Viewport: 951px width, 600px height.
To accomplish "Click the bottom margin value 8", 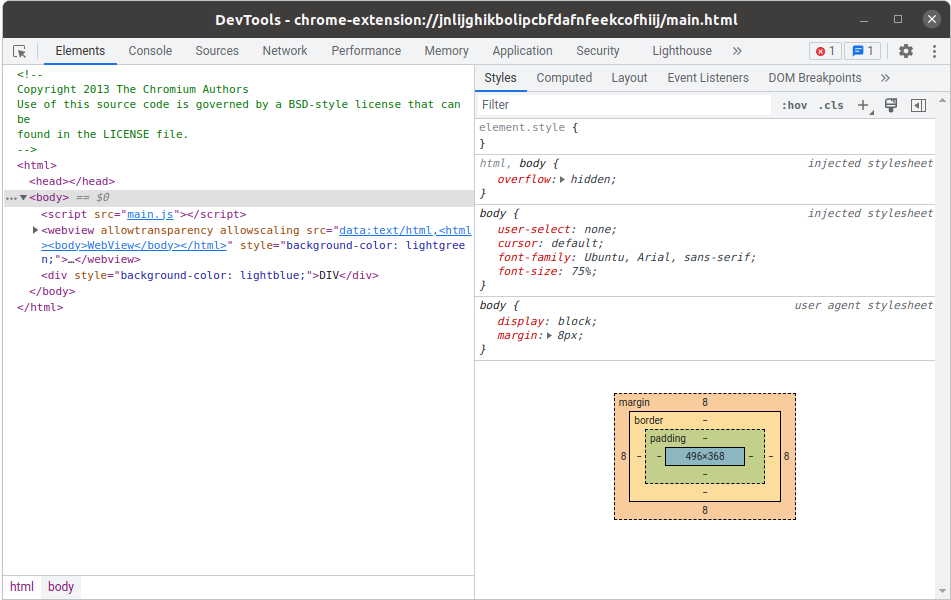I will tap(705, 510).
